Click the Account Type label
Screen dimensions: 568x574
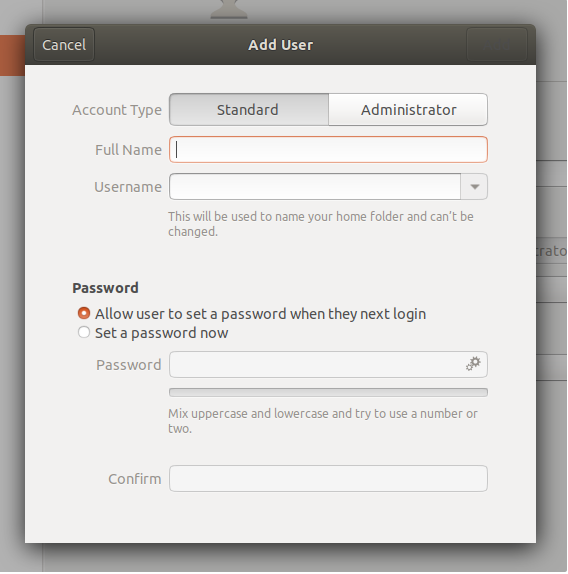click(117, 110)
